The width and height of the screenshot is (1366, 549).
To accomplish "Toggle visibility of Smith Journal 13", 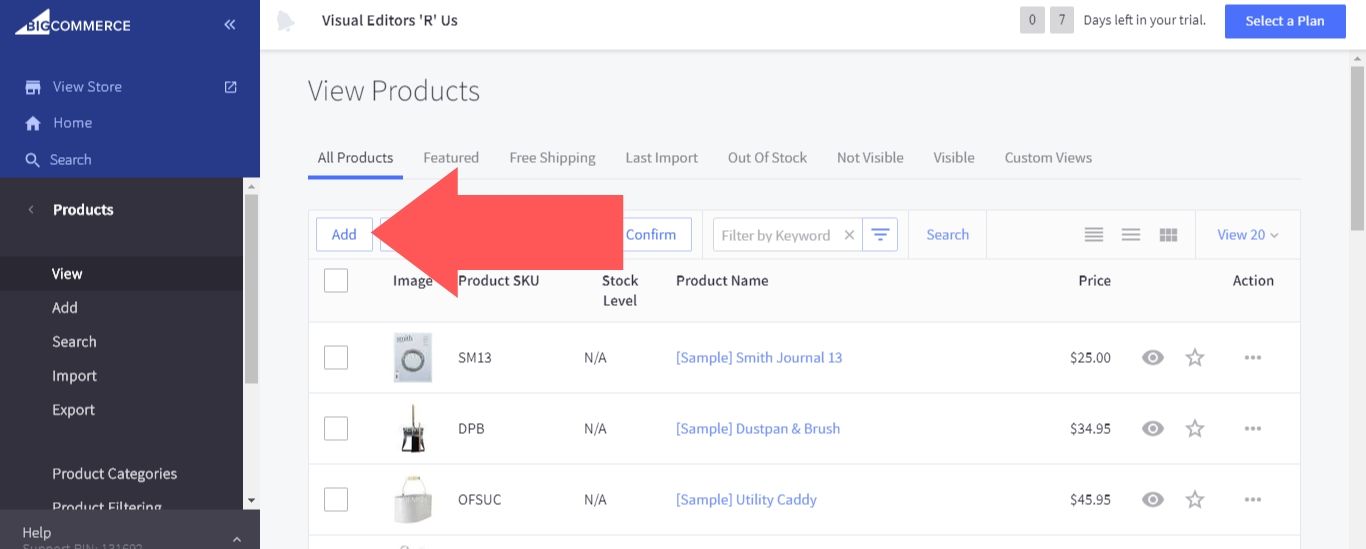I will pos(1153,357).
